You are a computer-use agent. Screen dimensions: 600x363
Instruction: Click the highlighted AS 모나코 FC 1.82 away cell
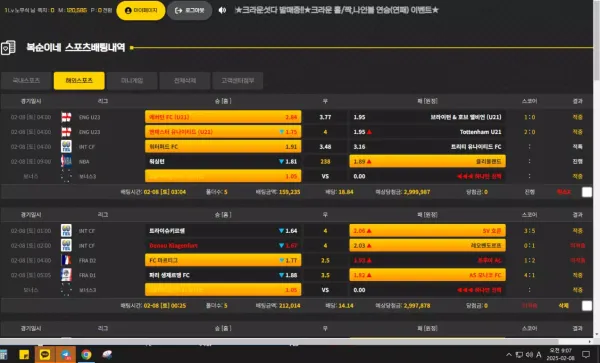tap(427, 275)
